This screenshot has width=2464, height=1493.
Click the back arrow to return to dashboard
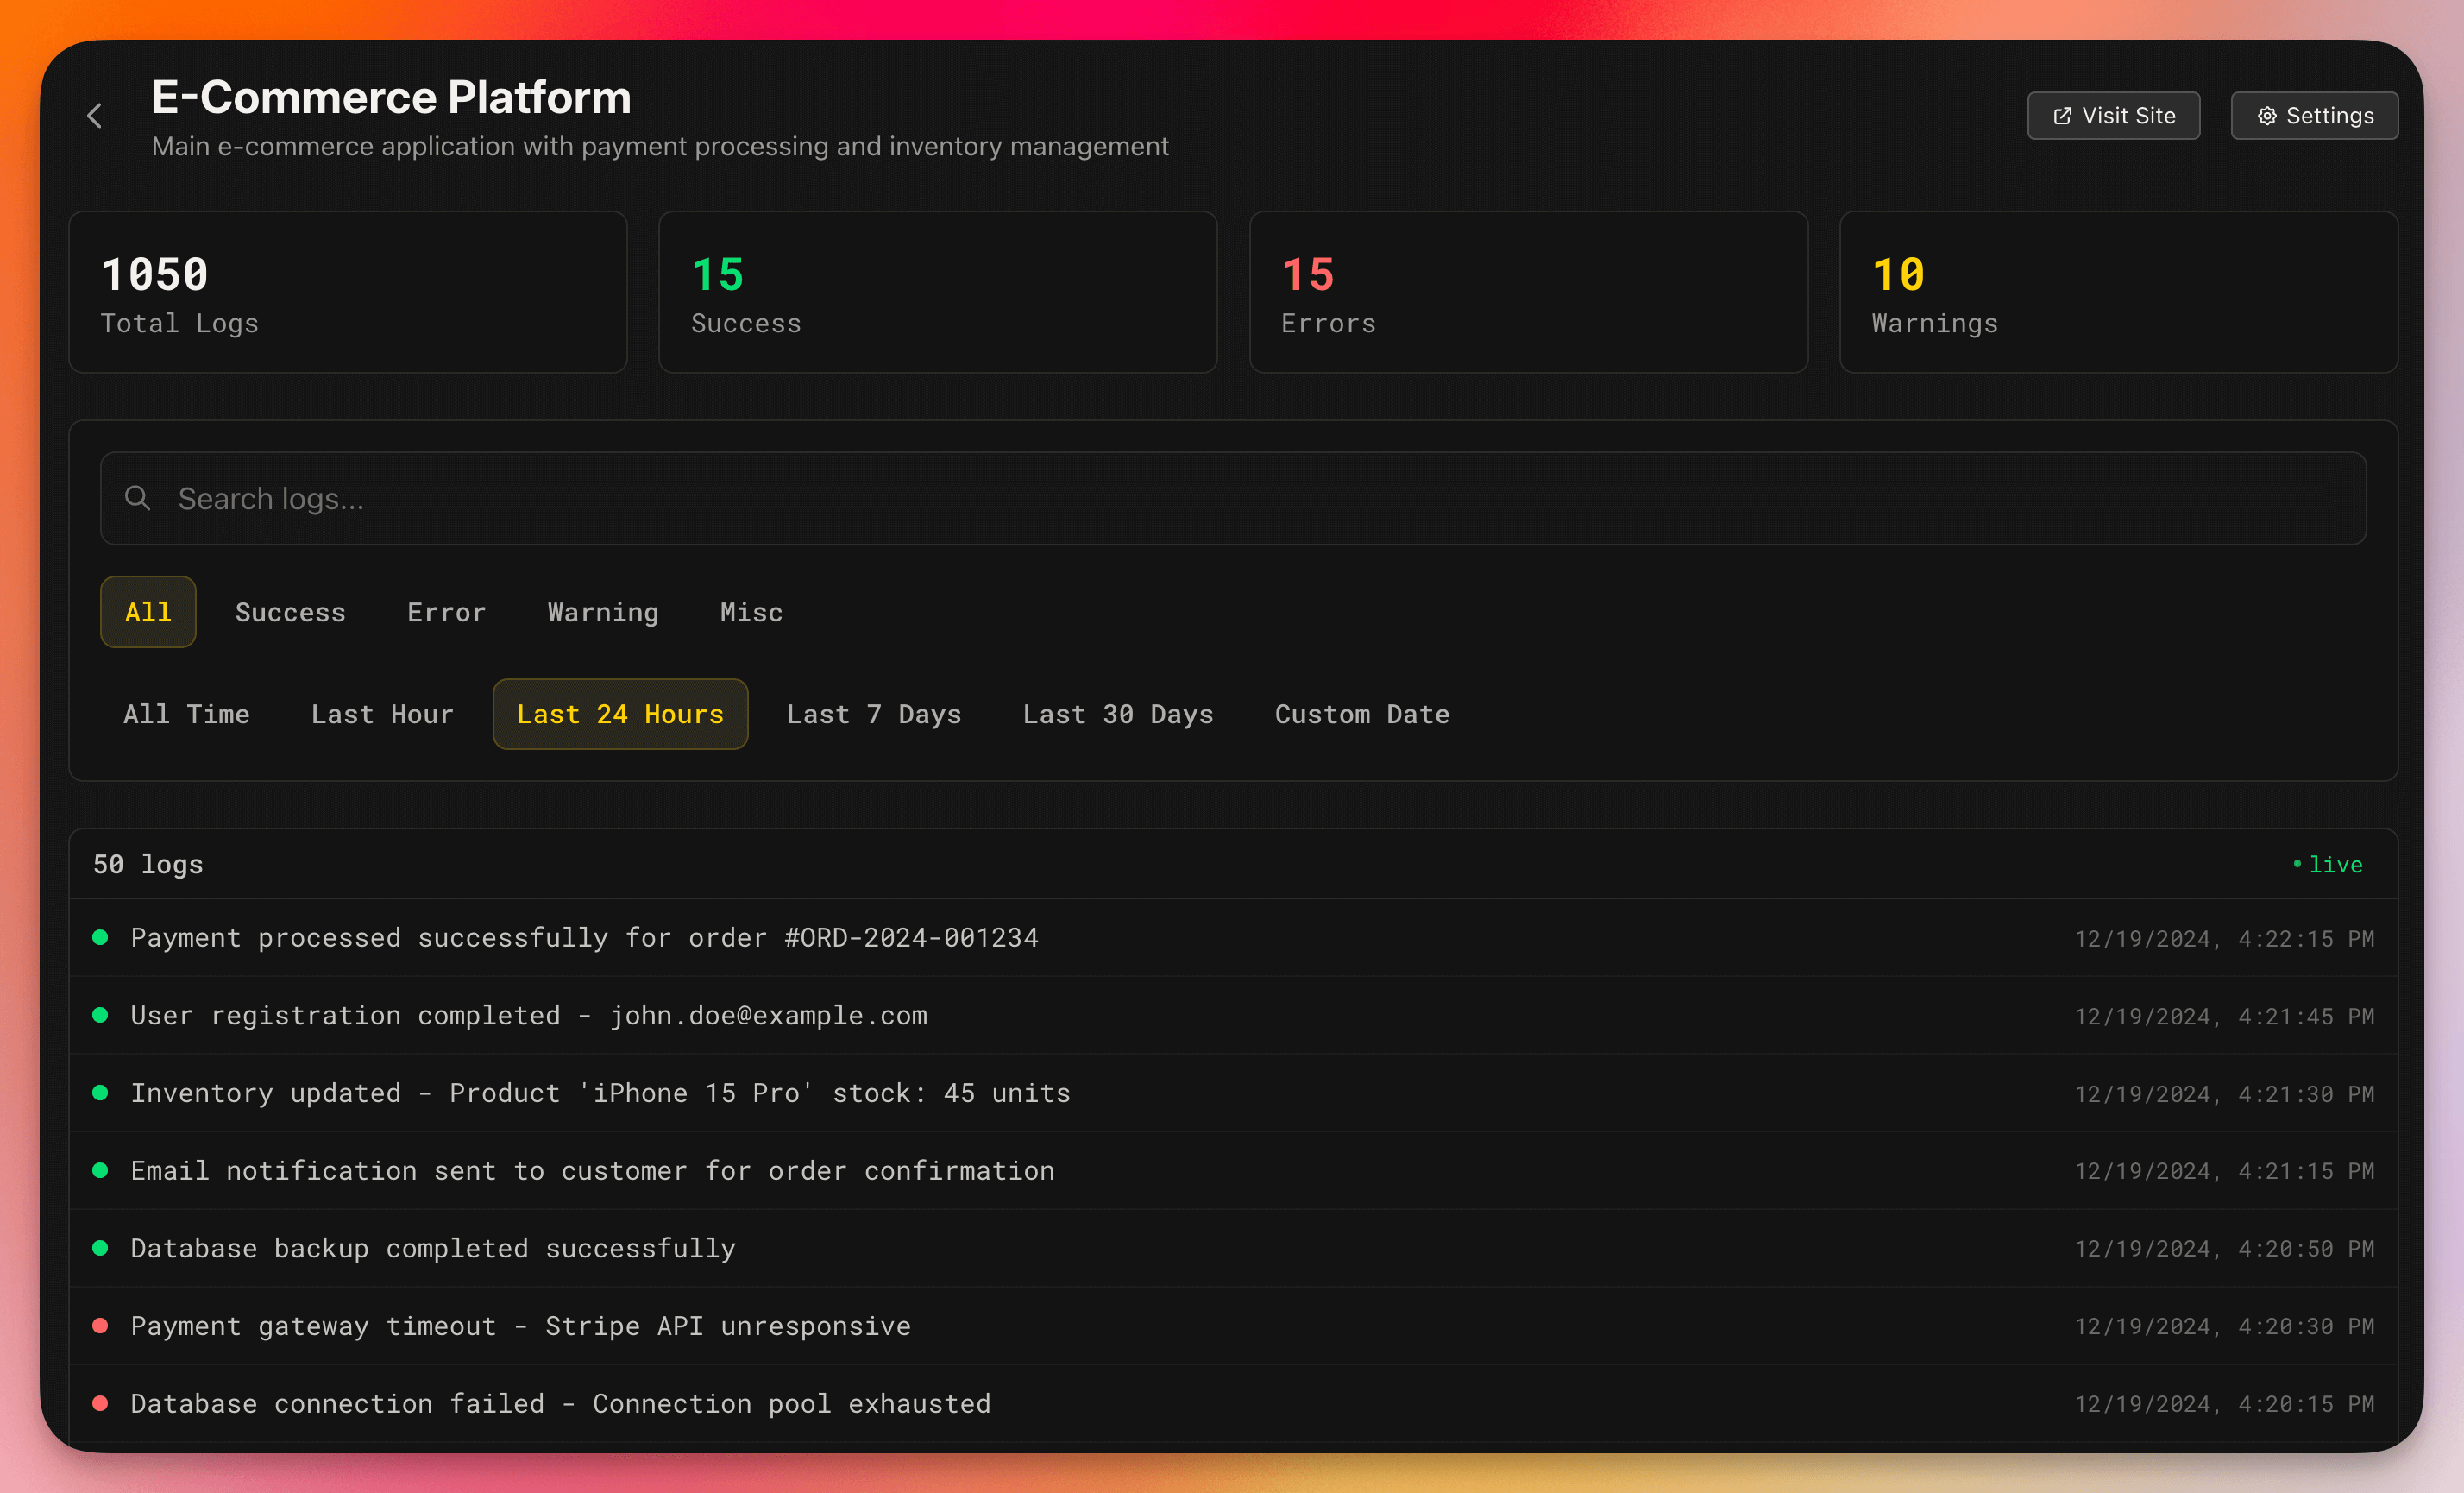coord(94,115)
